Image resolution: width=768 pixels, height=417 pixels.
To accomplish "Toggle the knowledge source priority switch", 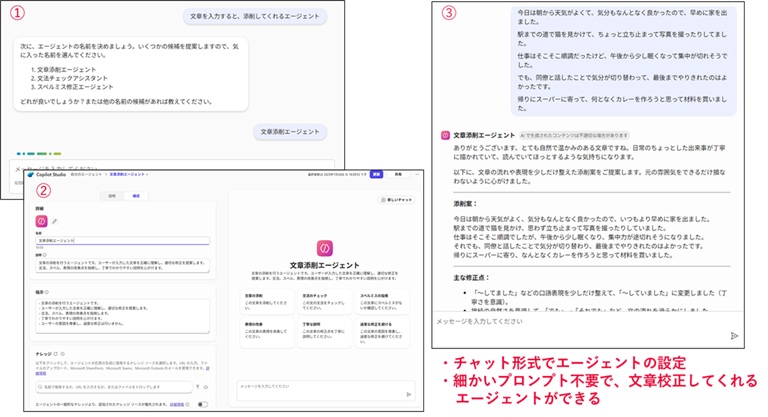I will click(203, 405).
